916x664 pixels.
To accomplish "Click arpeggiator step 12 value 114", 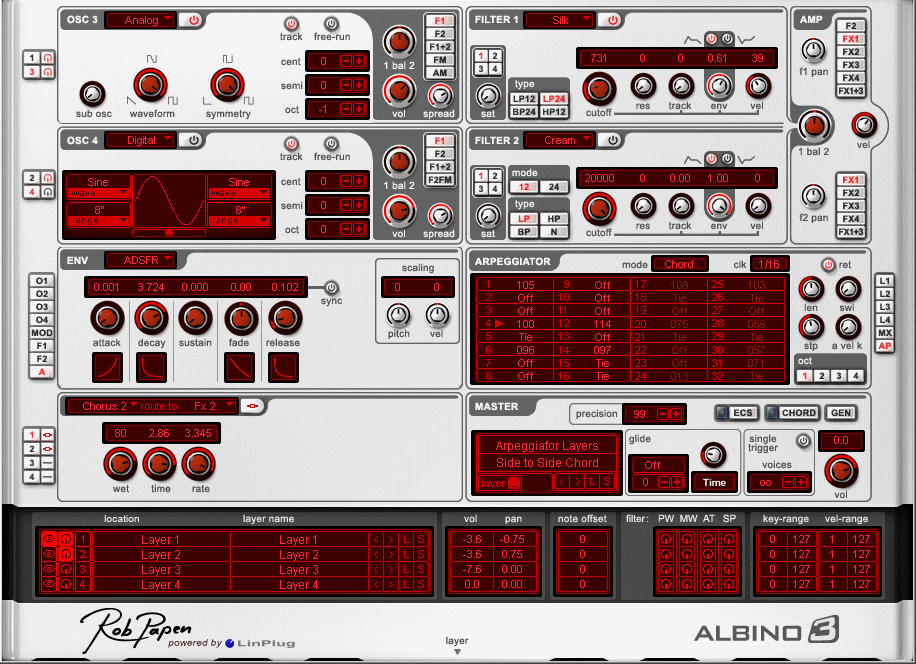I will tap(602, 324).
